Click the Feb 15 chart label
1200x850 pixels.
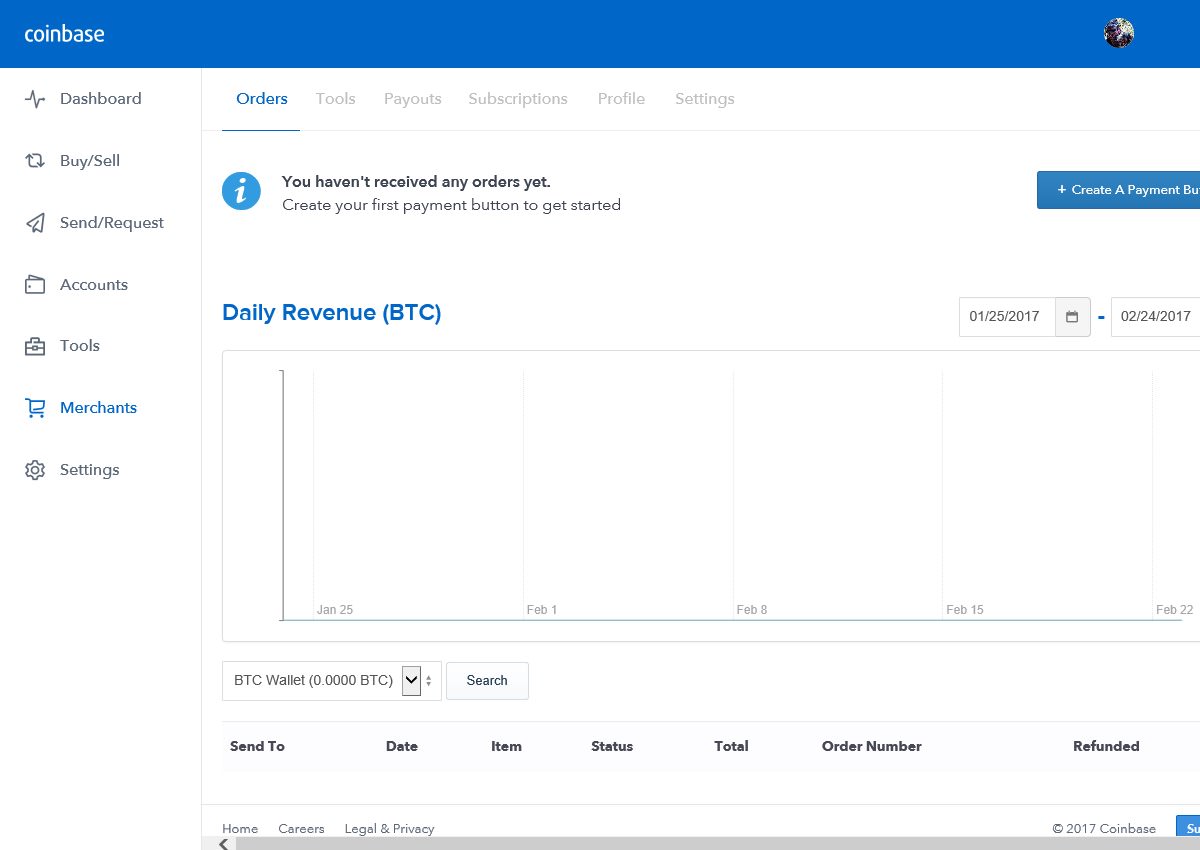coord(965,610)
